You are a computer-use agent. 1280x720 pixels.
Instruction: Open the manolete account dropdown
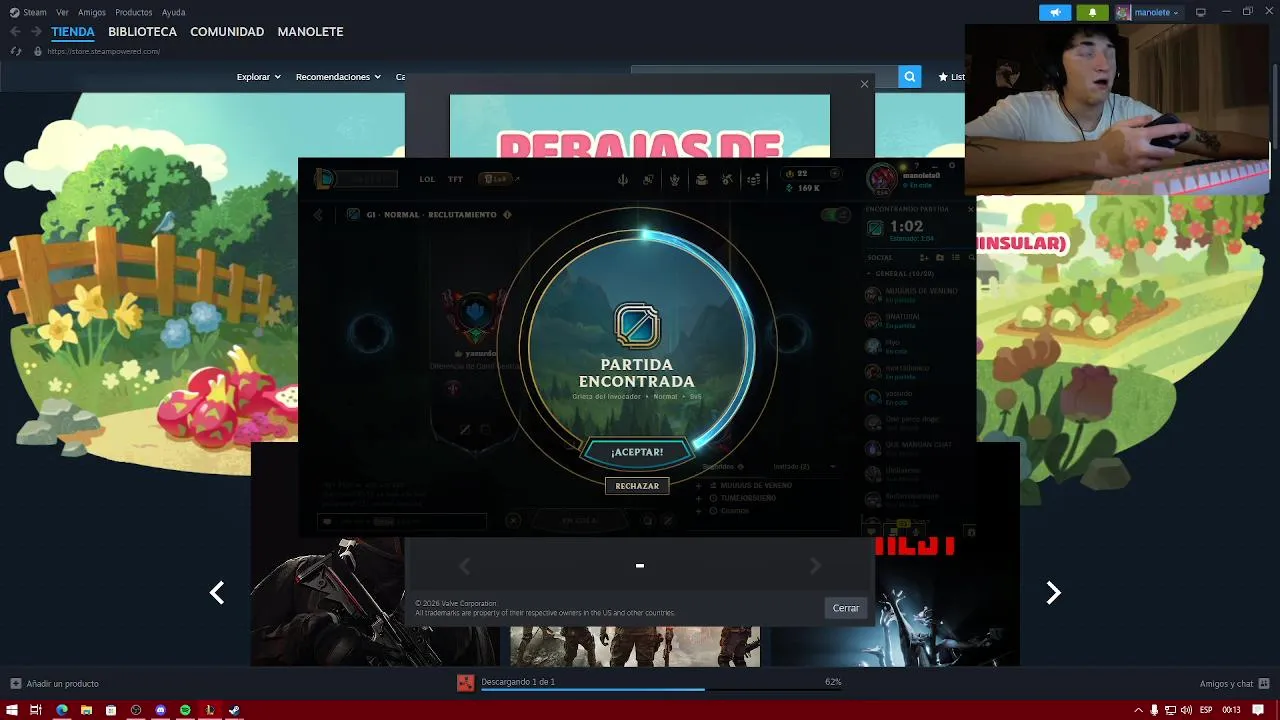point(1149,12)
